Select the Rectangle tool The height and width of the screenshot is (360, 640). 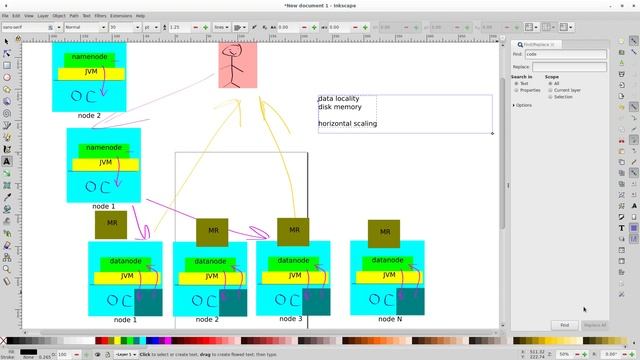click(x=7, y=65)
